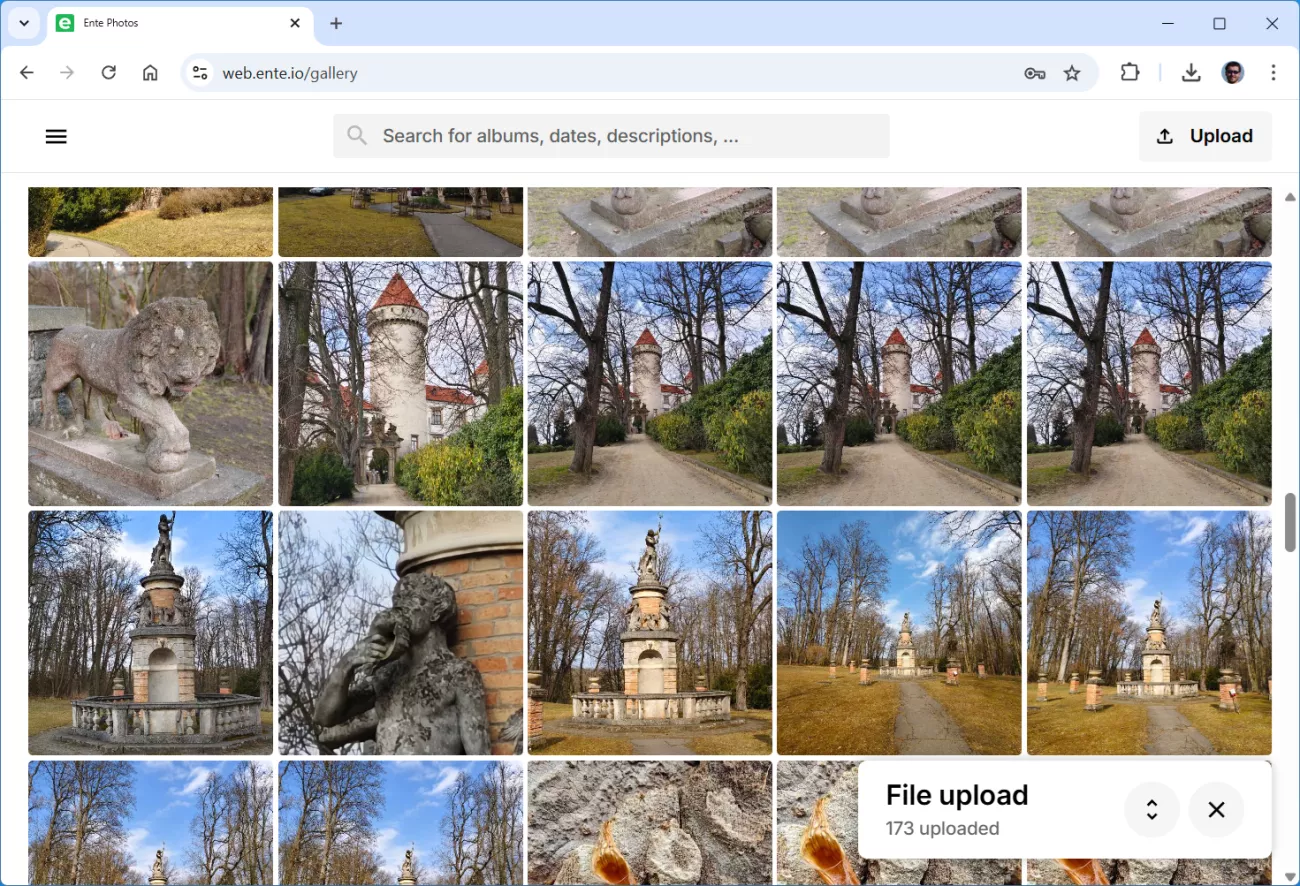Open the Chrome three-dot menu
This screenshot has height=886, width=1300.
pyautogui.click(x=1273, y=73)
